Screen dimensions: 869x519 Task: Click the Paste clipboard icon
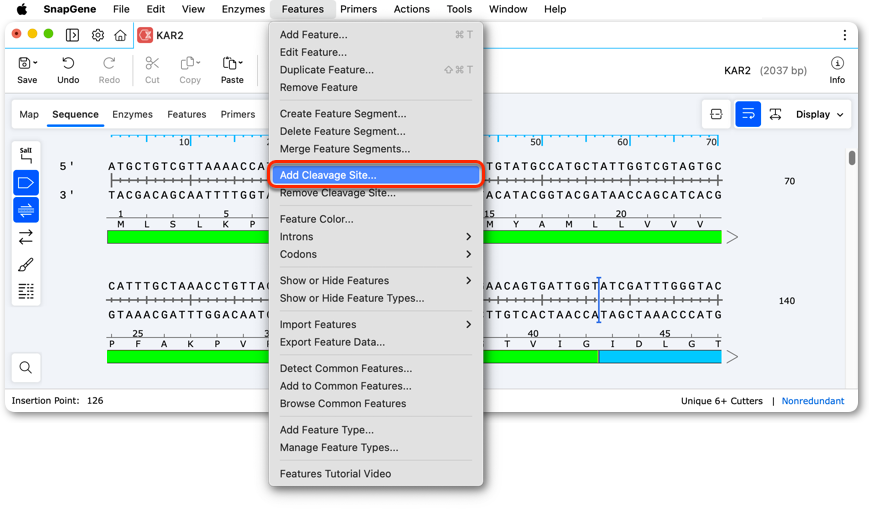[229, 63]
